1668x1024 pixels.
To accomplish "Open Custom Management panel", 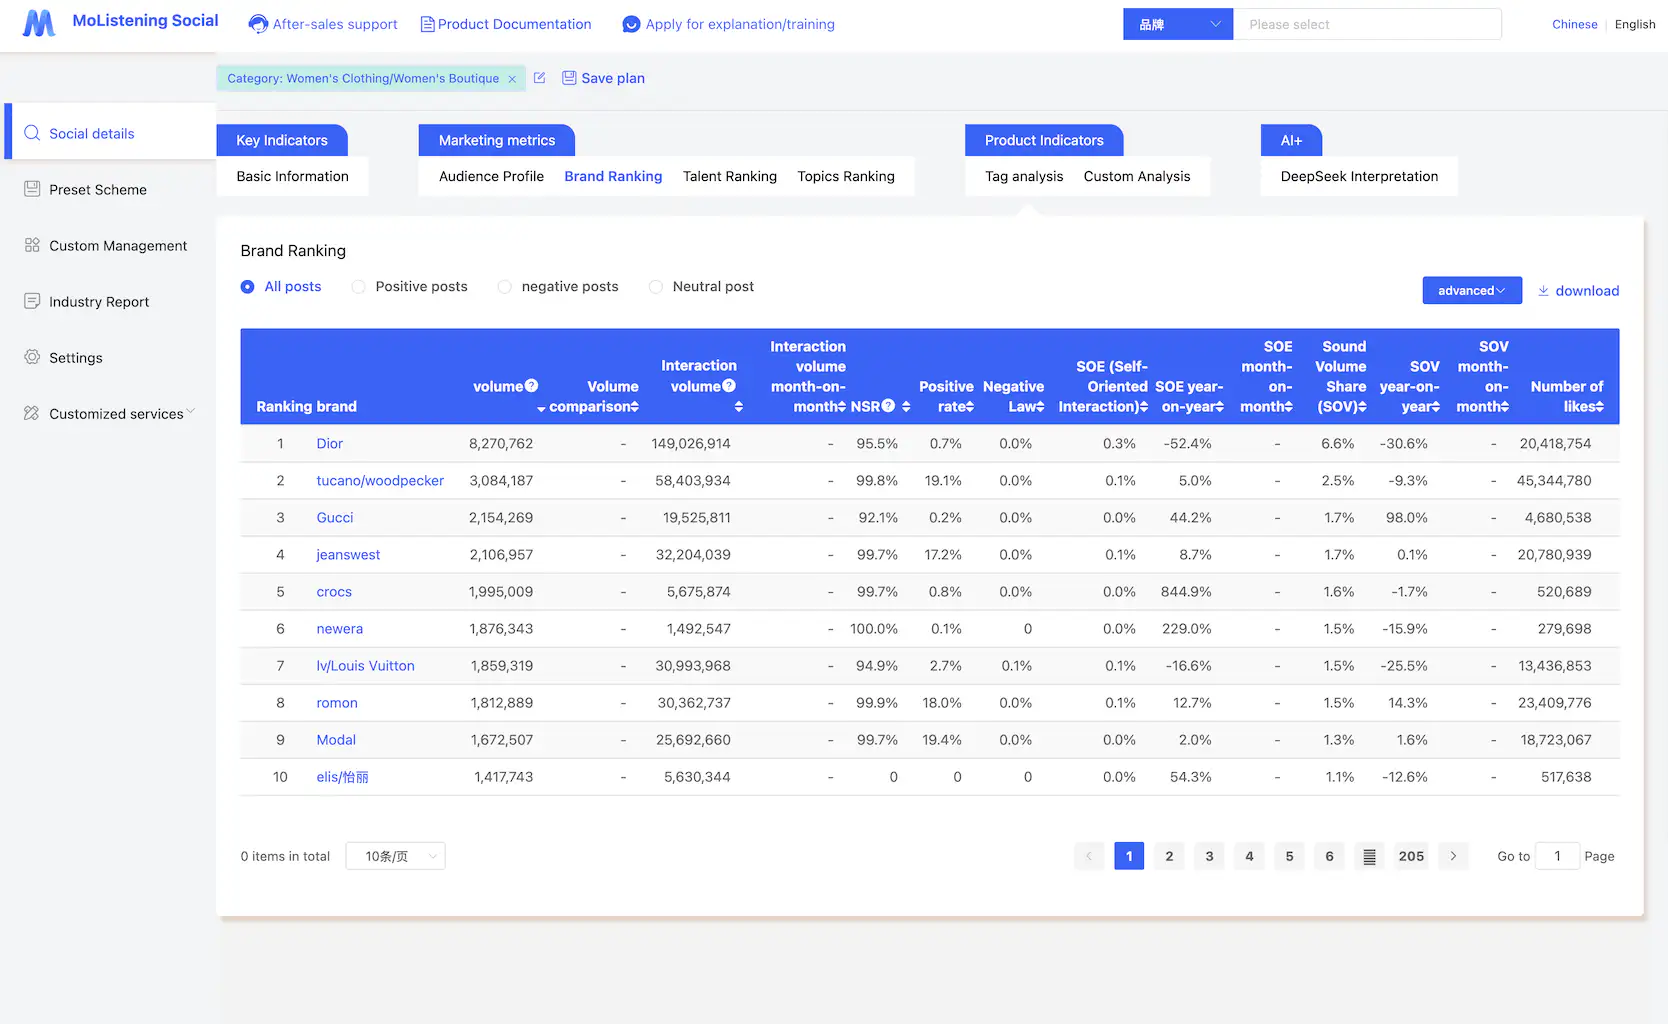I will pos(118,245).
